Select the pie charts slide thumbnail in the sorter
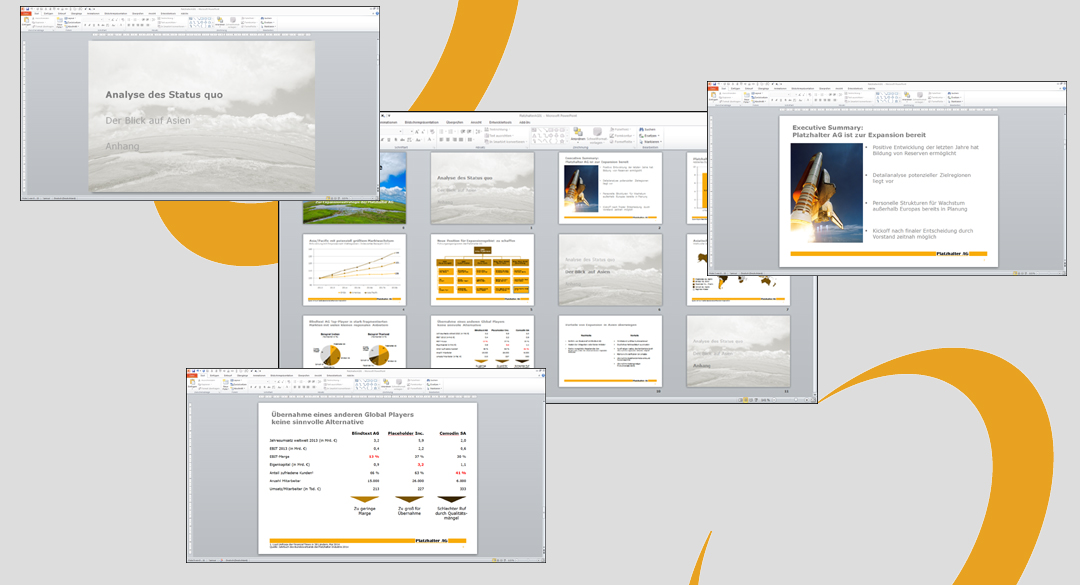Screen dimensions: 1080x585 pyautogui.click(x=354, y=342)
